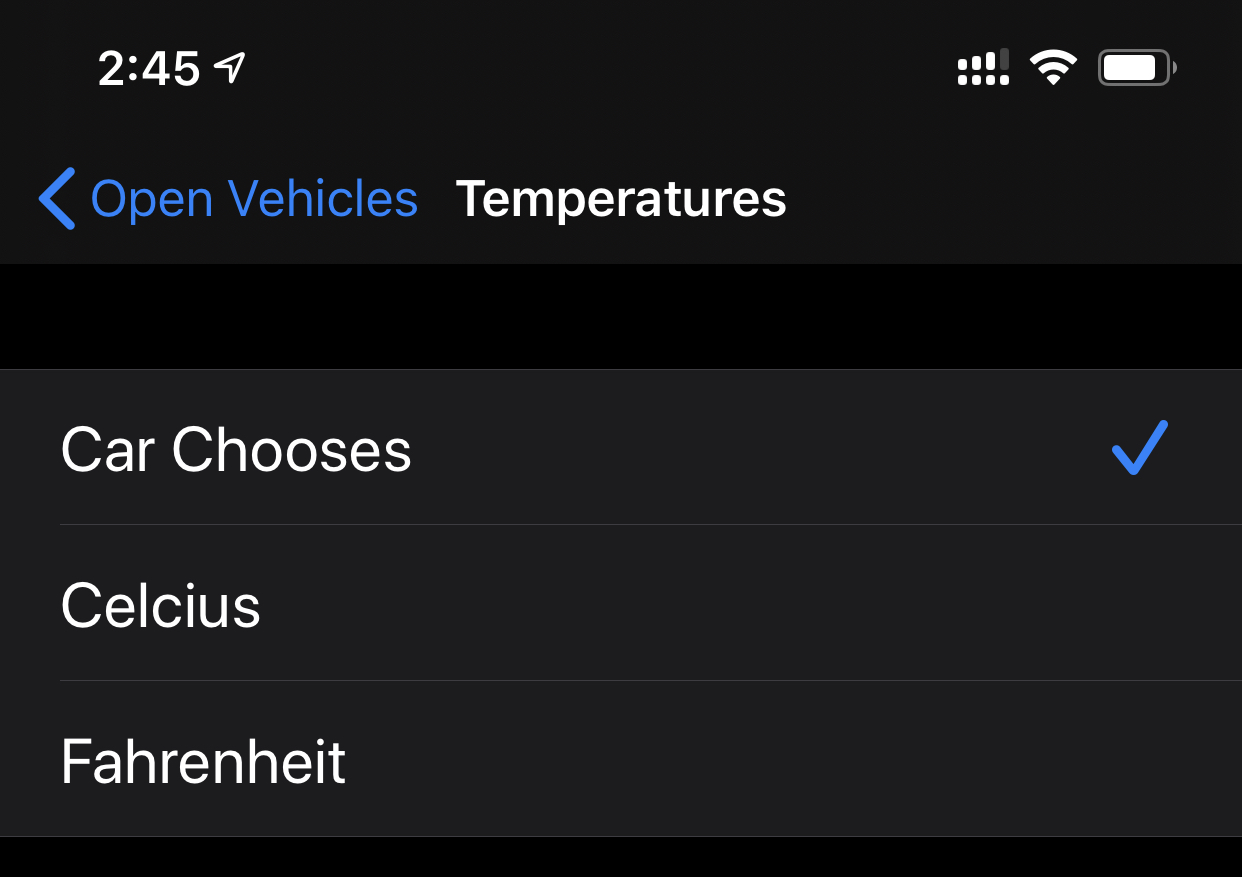Tap the Celcius text label
Screen dimensions: 1242x877
pyautogui.click(x=161, y=606)
